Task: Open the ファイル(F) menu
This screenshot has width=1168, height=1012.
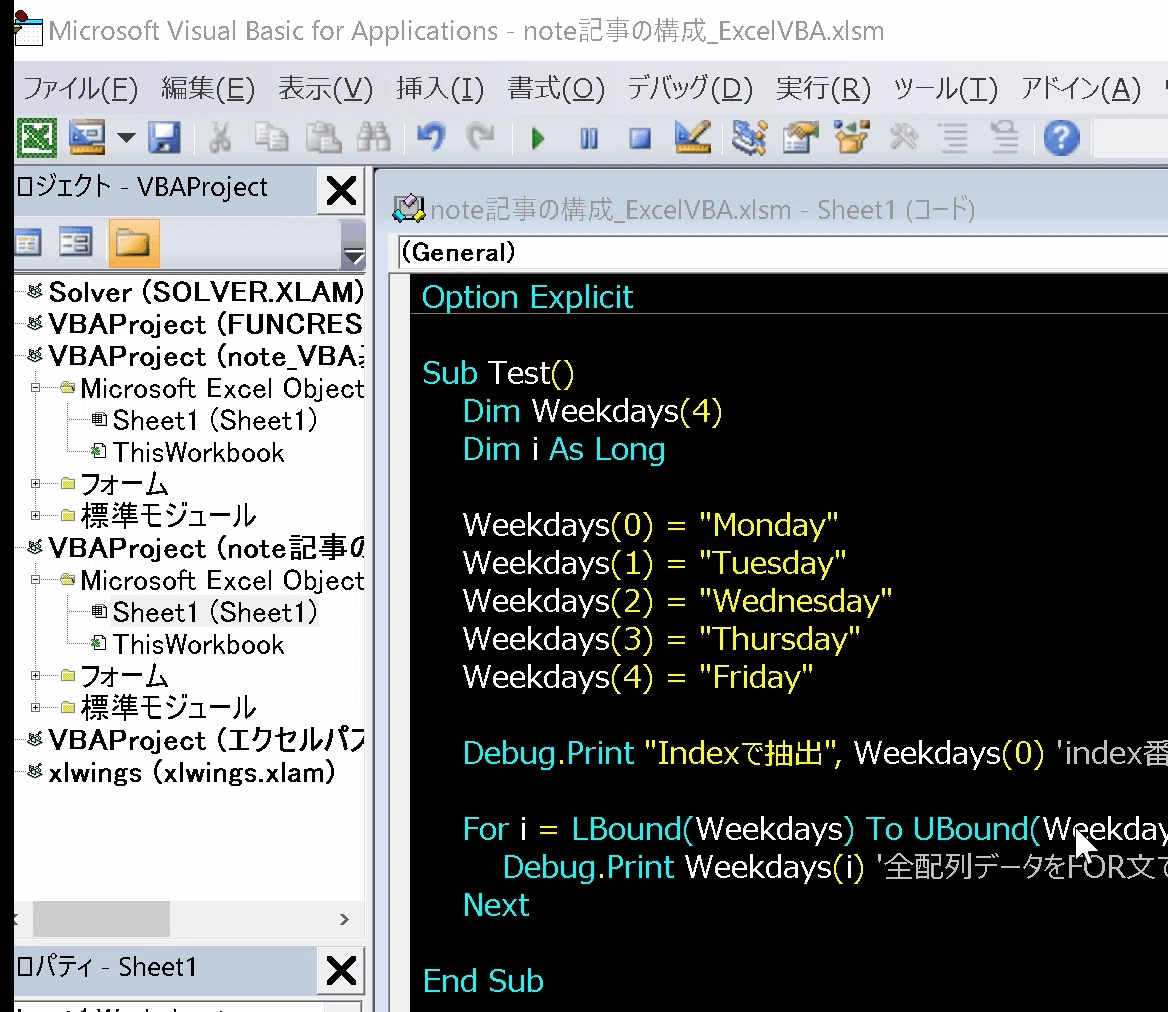Action: (80, 89)
